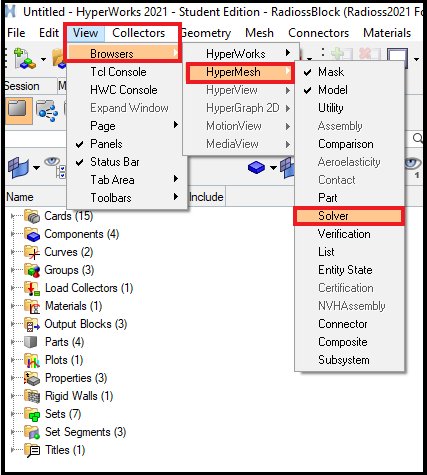Select the Rigid Walls folder icon
Screen dimensions: 427x475
[32, 396]
